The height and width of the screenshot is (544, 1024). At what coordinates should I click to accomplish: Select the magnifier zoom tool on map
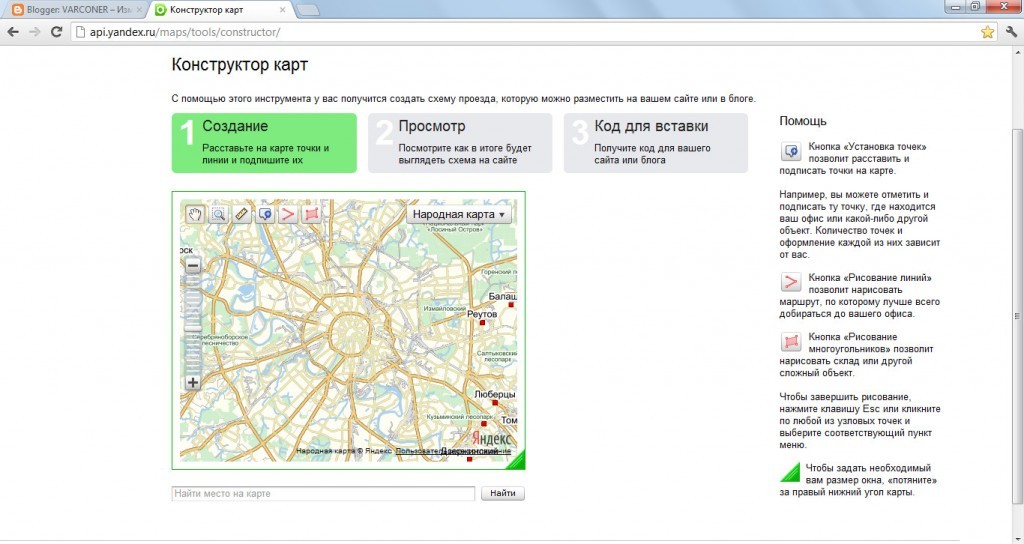(x=218, y=214)
